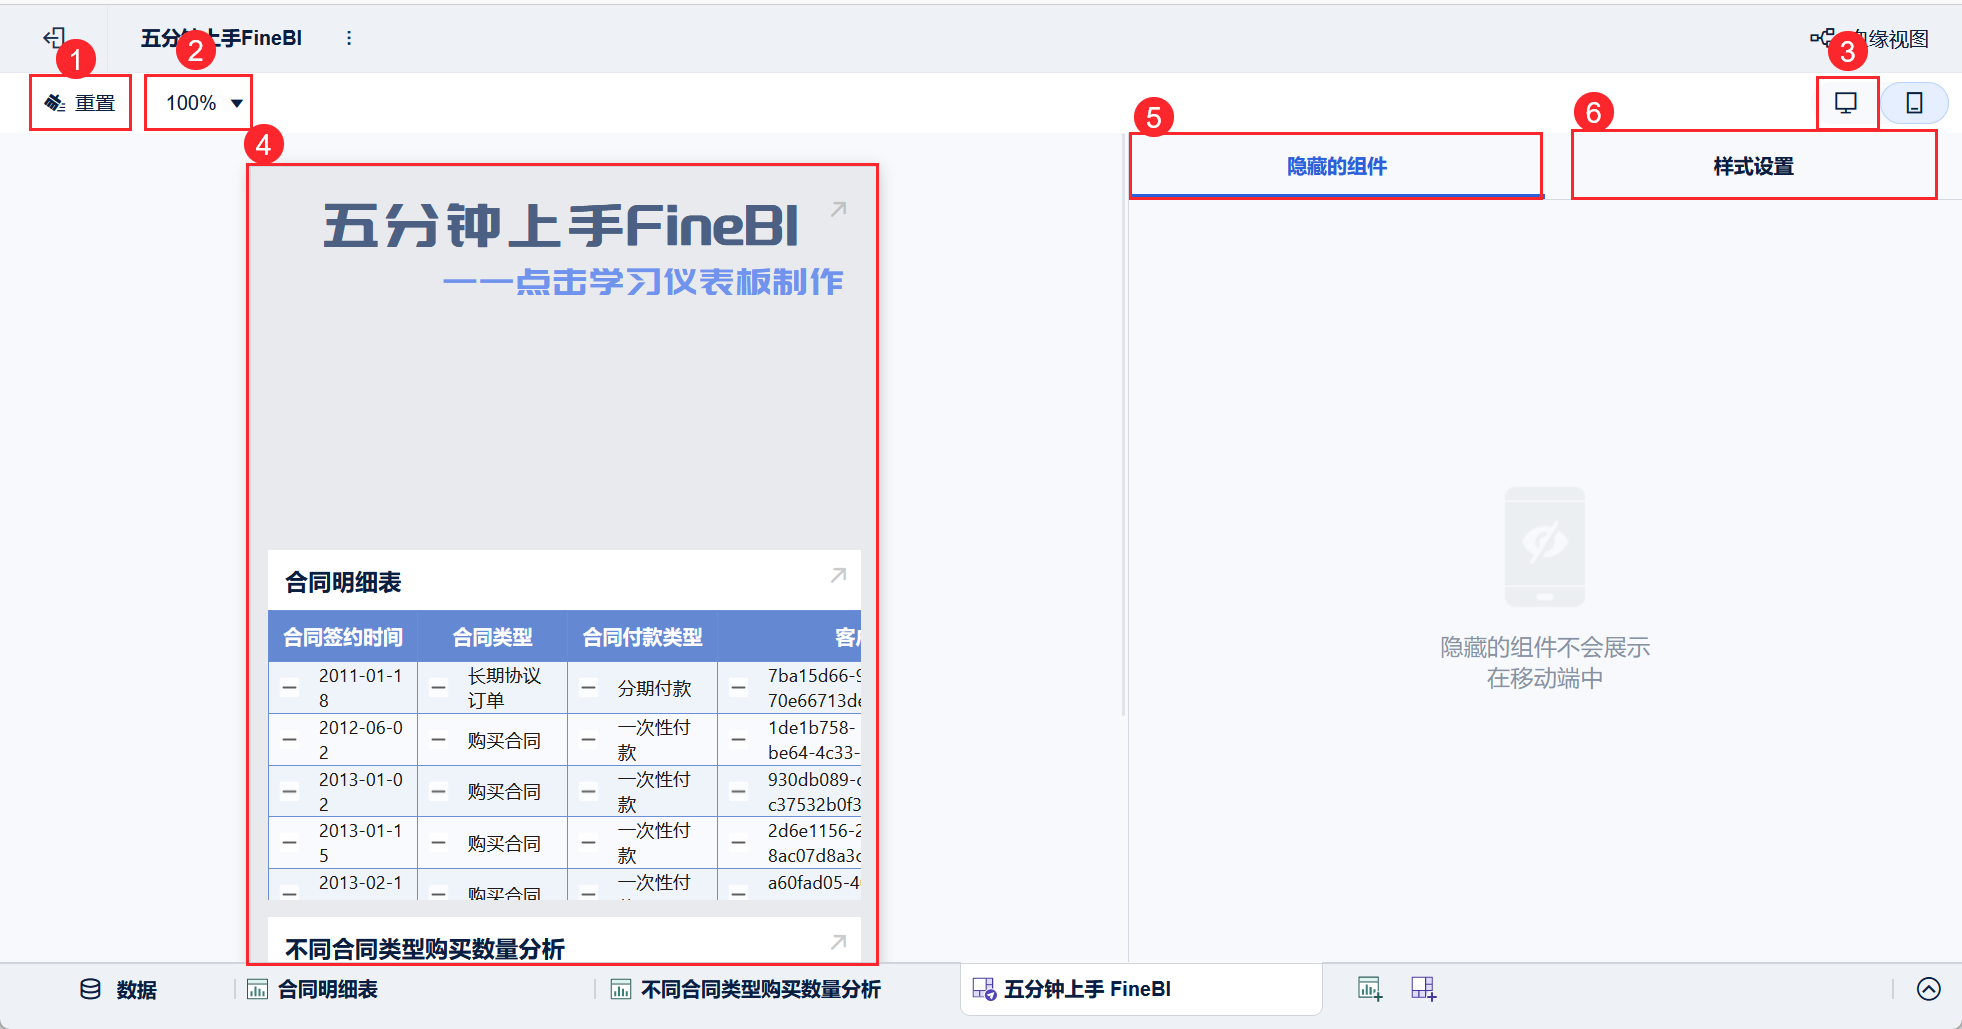Collapse the 2012-06-02 date row

[290, 740]
